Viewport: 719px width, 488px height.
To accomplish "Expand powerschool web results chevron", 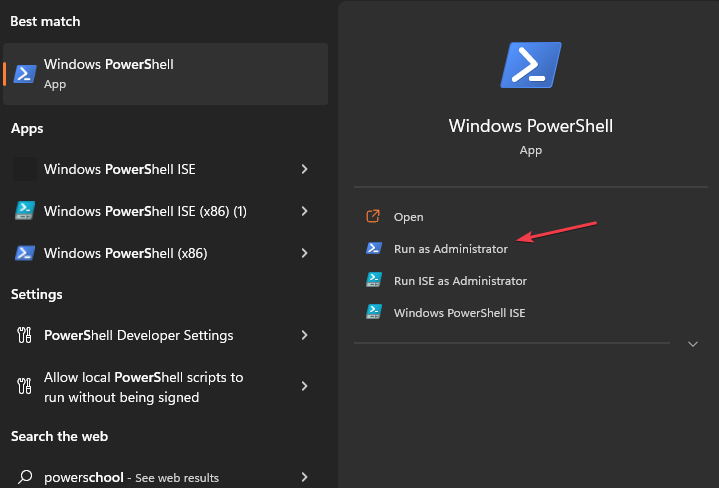I will coord(304,477).
